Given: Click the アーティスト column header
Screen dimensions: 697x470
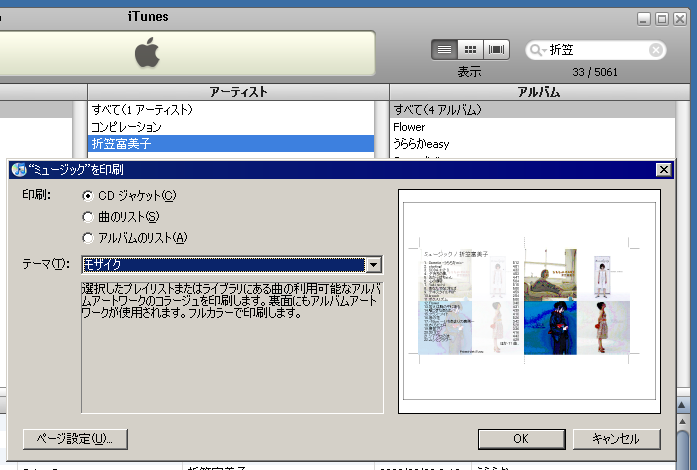Looking at the screenshot, I should point(238,92).
